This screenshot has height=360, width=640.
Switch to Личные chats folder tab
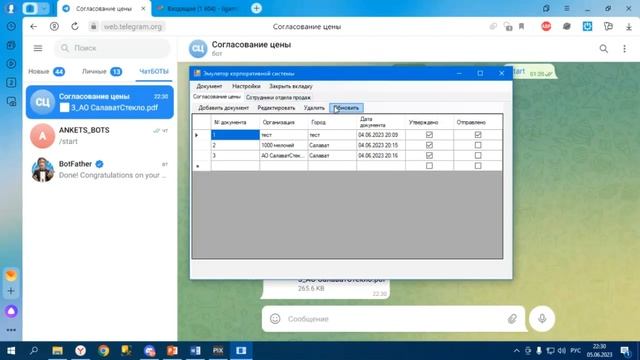(102, 71)
